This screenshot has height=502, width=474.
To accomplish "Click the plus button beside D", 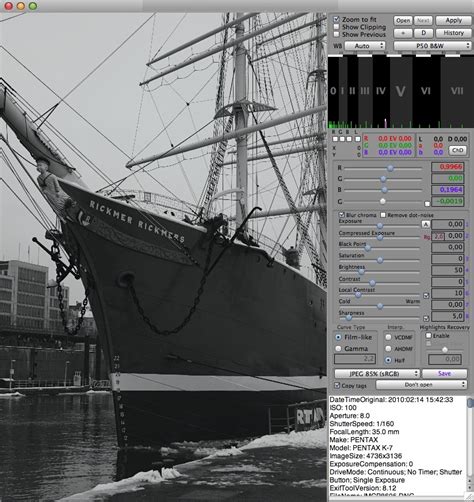I will (403, 33).
